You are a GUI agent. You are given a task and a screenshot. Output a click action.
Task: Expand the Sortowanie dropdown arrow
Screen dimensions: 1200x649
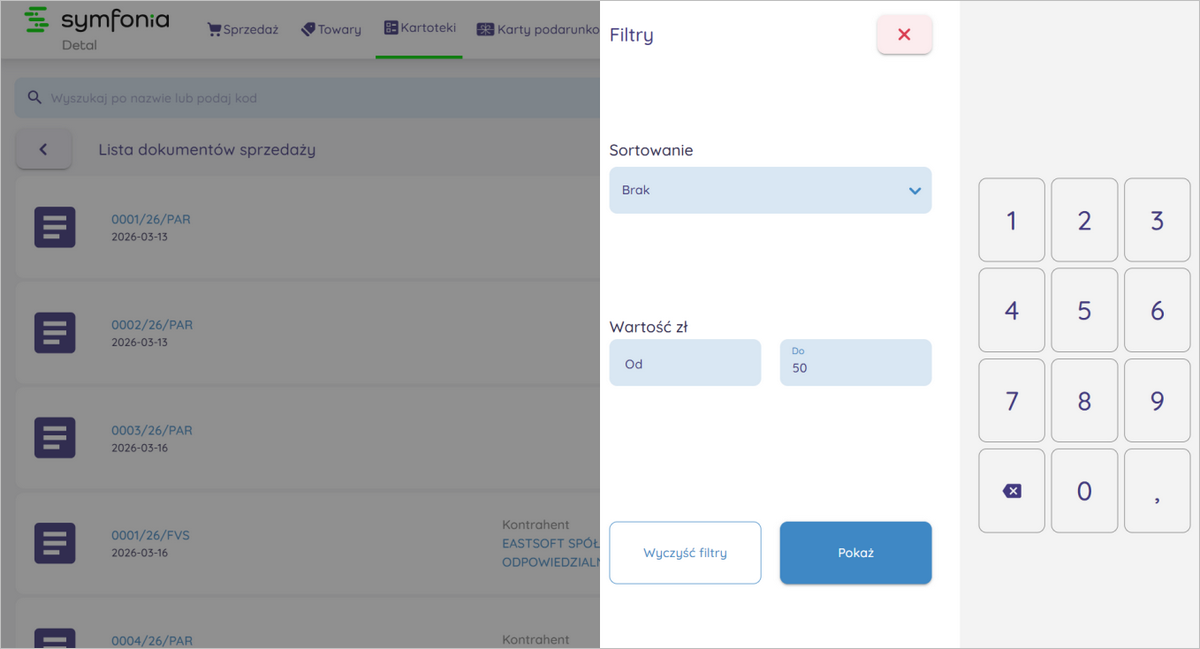(914, 190)
